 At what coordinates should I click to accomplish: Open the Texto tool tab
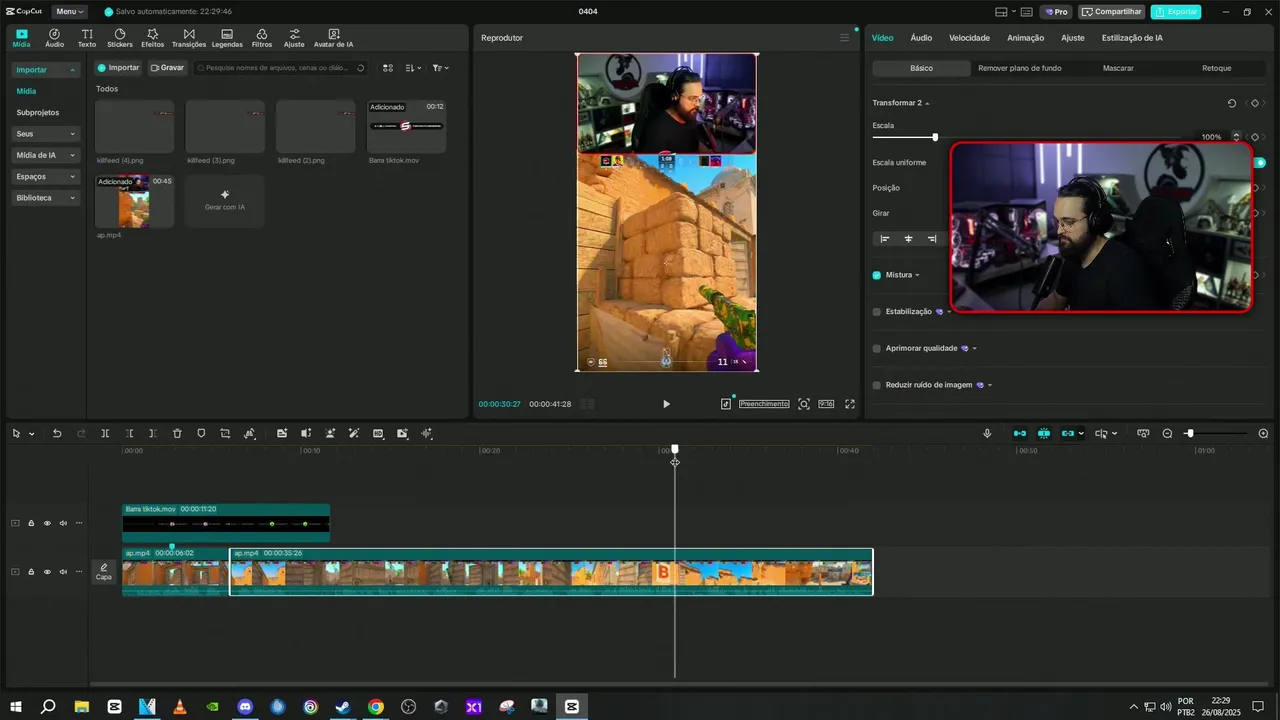coord(87,38)
